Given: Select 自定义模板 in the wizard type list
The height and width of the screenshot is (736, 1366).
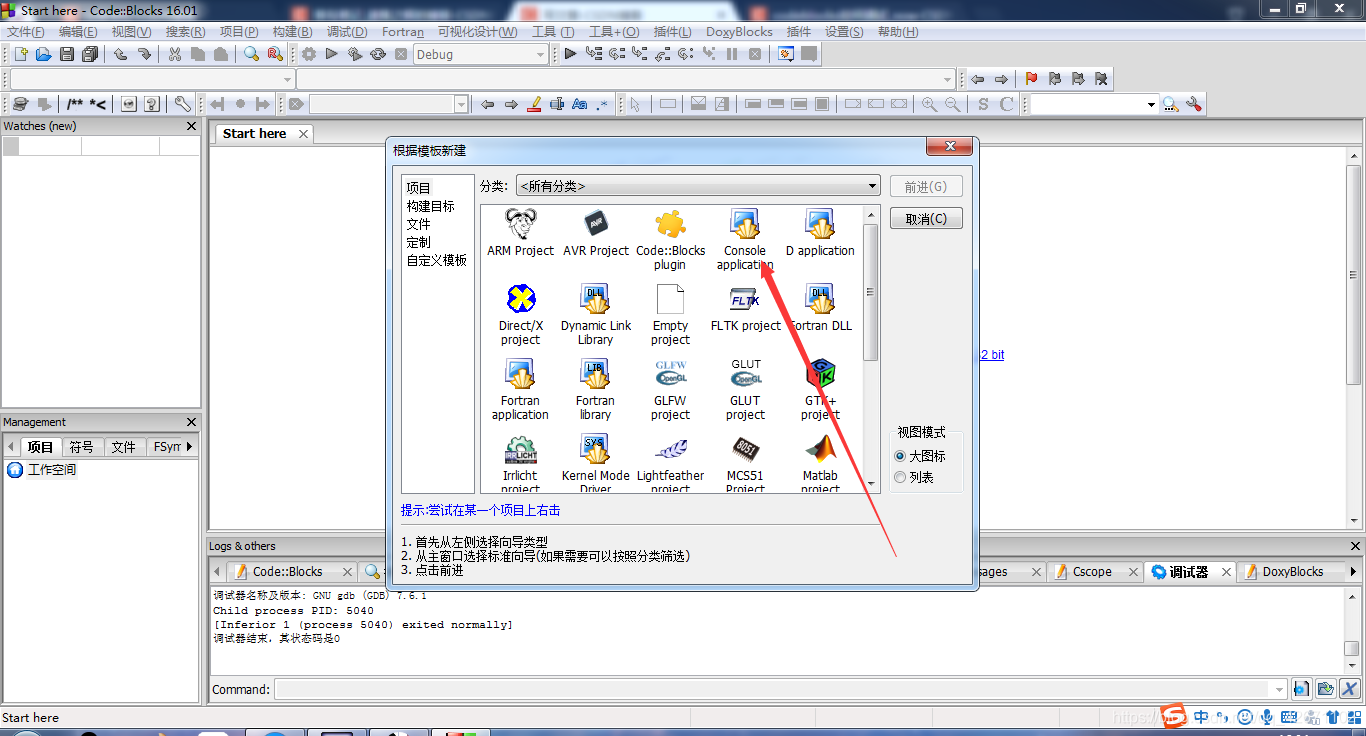Looking at the screenshot, I should click(x=437, y=260).
